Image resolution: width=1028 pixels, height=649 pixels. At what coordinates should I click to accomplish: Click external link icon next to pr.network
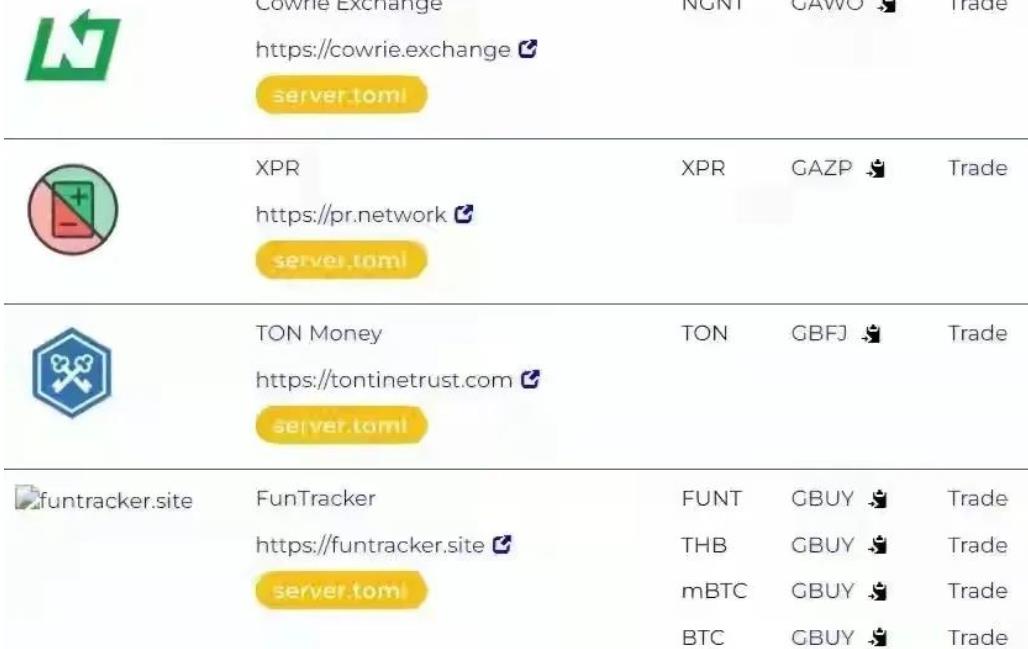tap(464, 214)
